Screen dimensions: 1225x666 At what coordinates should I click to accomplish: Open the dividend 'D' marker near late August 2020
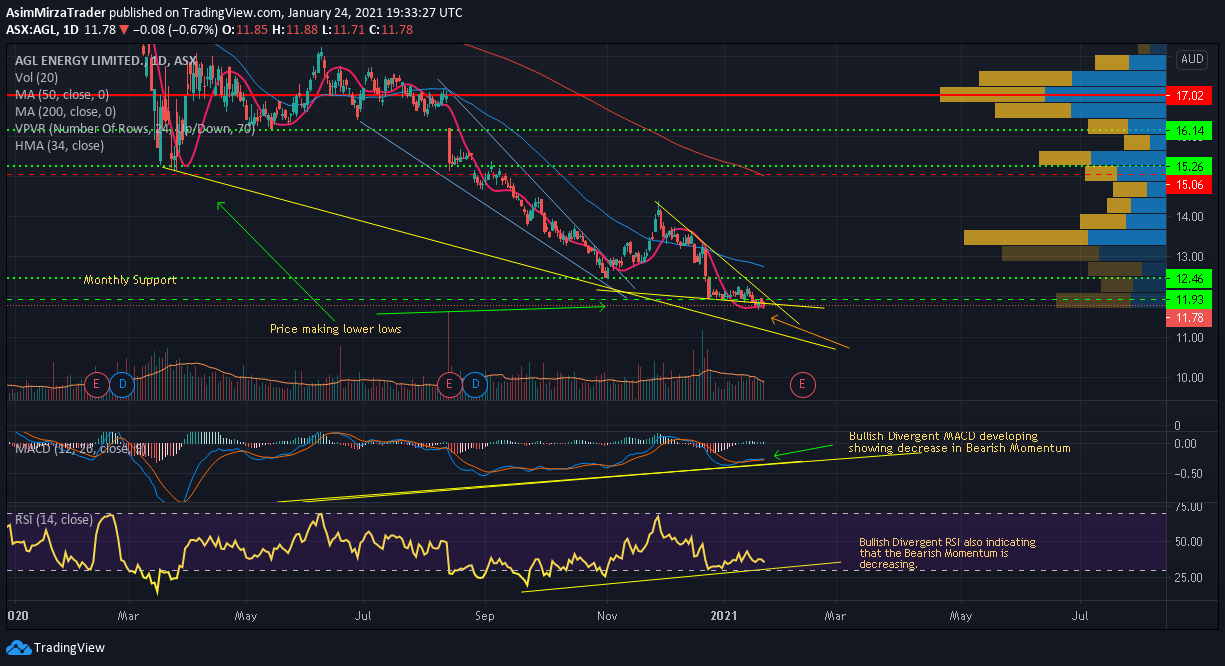point(475,383)
